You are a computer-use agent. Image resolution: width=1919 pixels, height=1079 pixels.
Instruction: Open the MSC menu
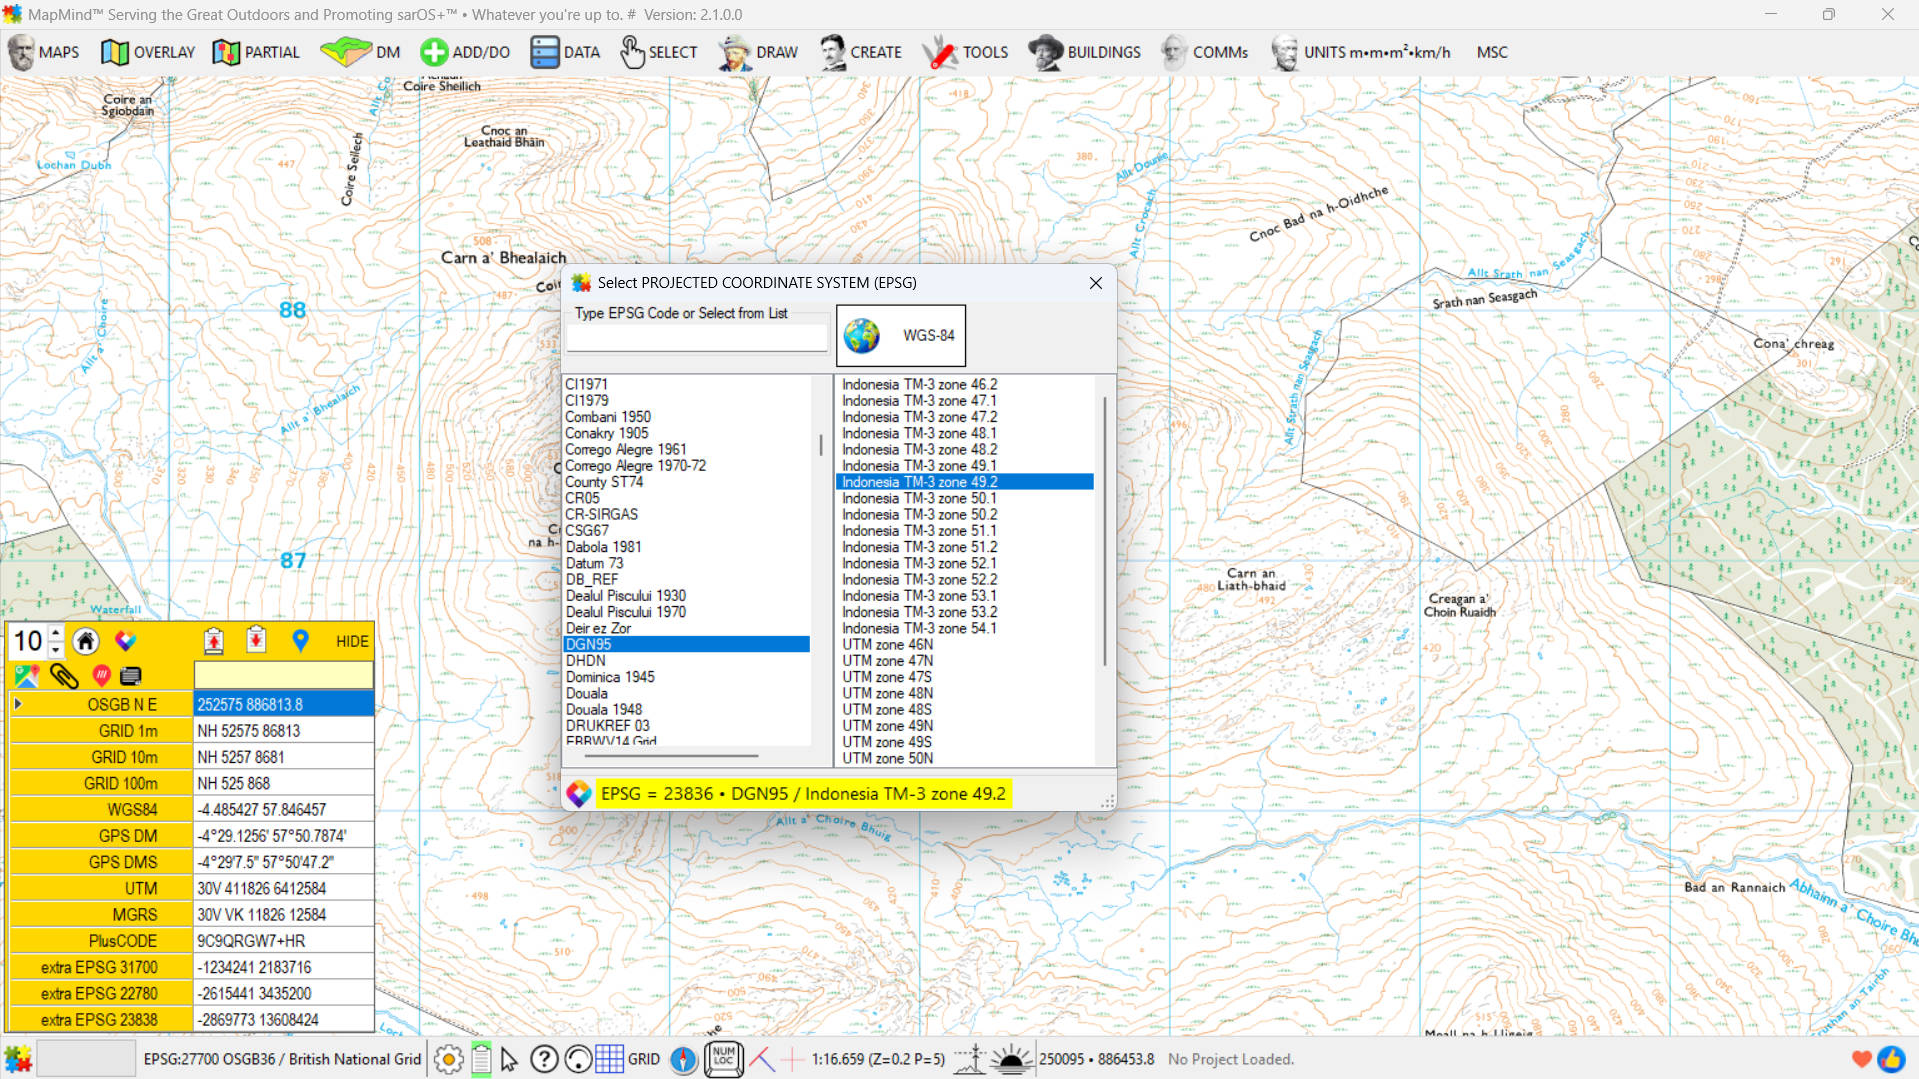[1492, 52]
